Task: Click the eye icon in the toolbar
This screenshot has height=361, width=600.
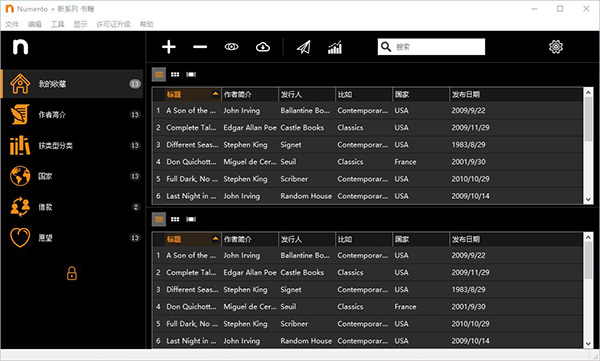Action: [232, 47]
